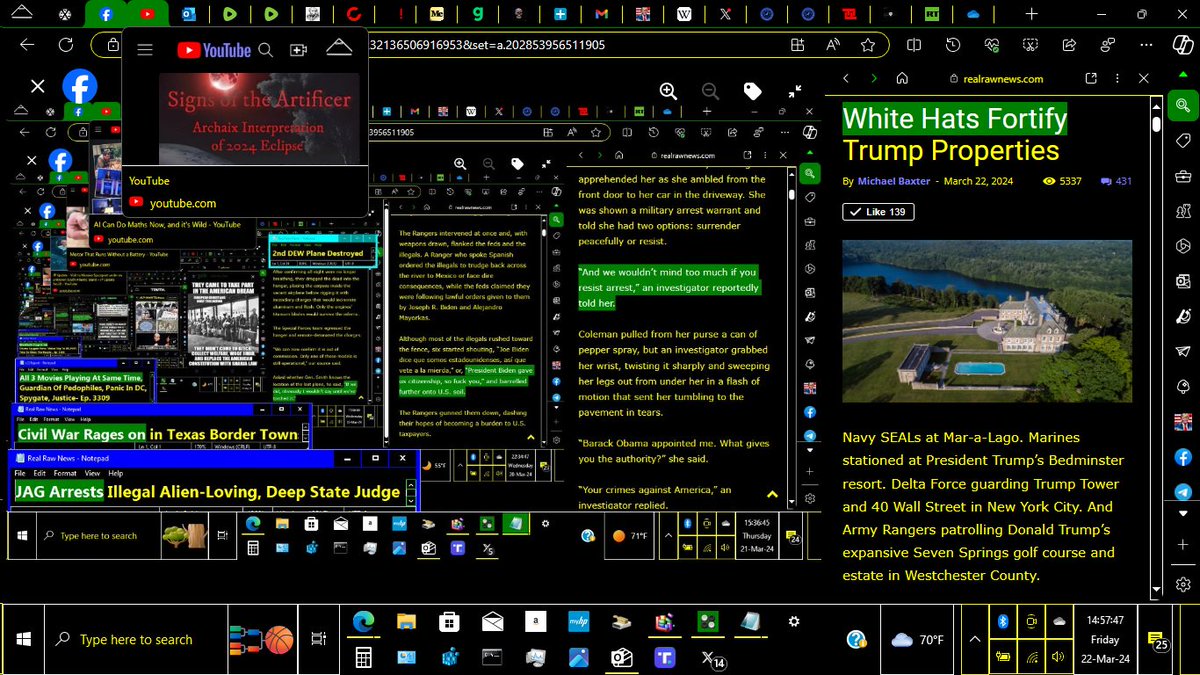
Task: Open volume control in system tray
Action: [x=1060, y=657]
